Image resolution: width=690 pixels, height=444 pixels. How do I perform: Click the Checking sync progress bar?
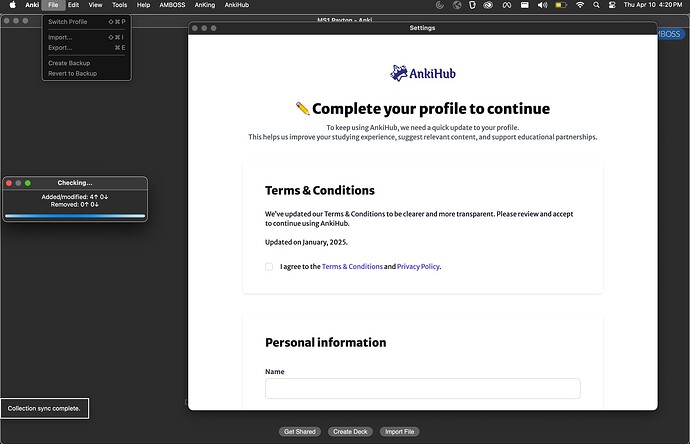coord(75,216)
